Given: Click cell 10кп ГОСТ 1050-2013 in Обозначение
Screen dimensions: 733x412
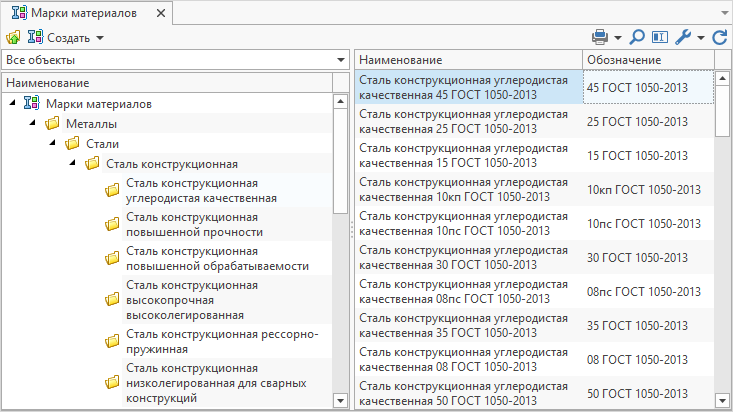Looking at the screenshot, I should pos(648,189).
